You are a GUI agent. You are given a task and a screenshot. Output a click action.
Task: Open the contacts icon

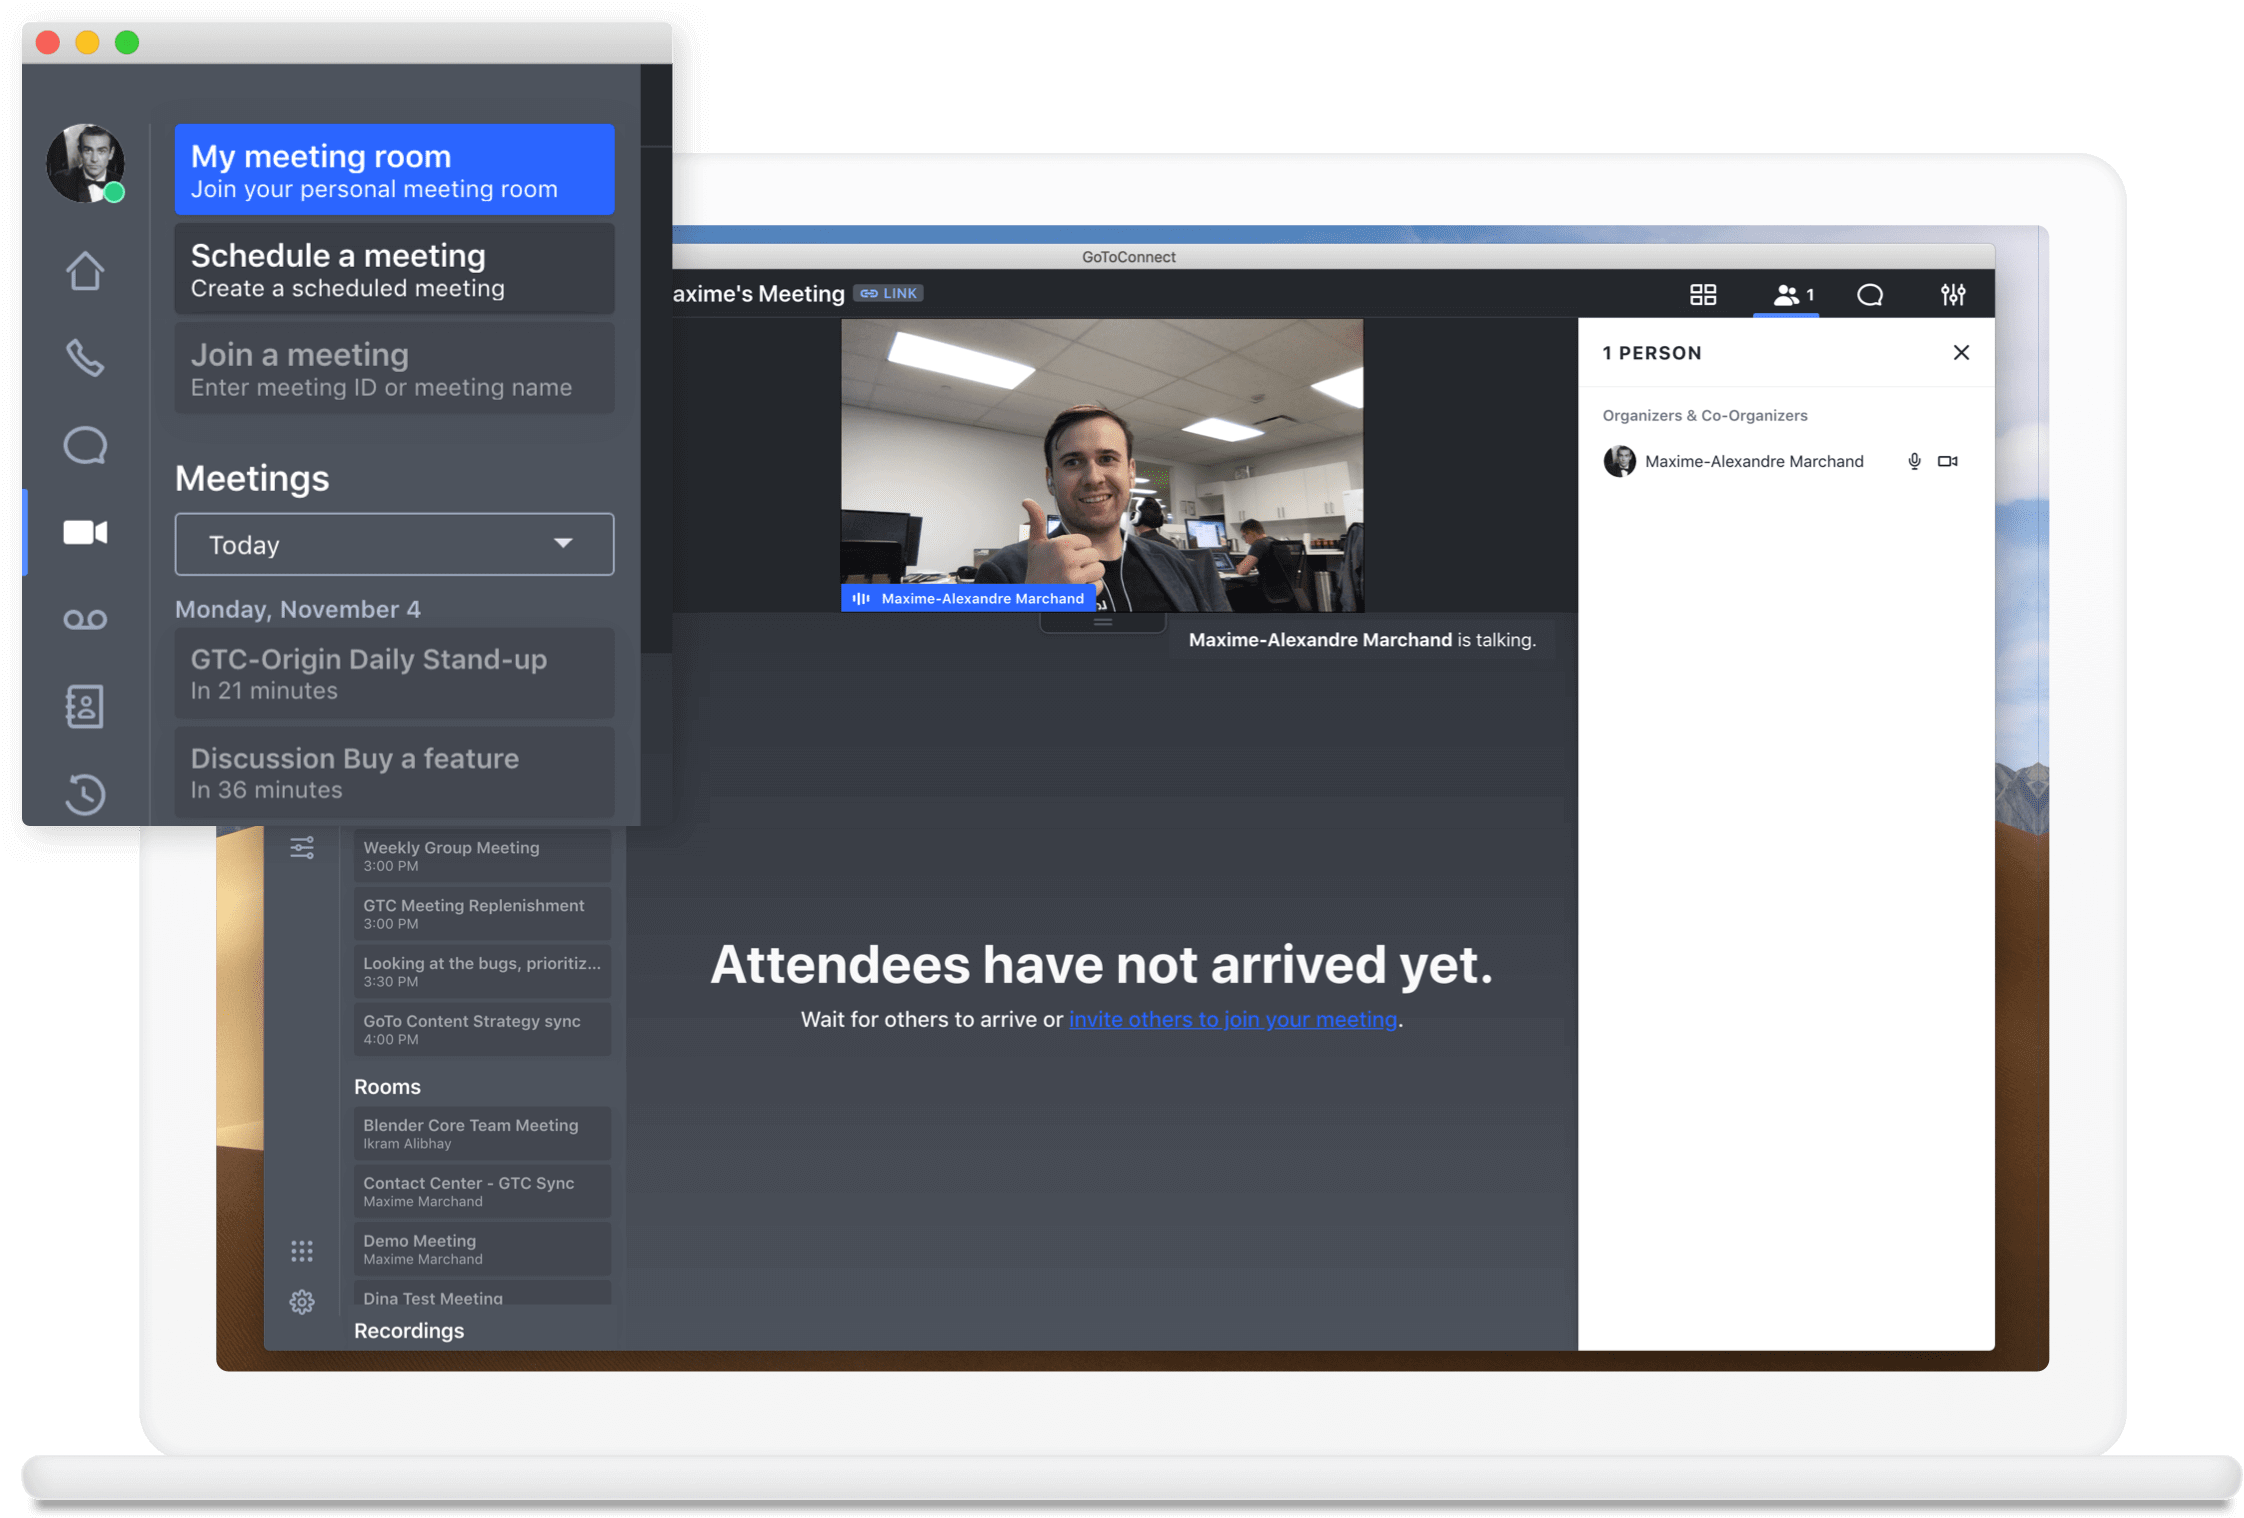(x=86, y=703)
